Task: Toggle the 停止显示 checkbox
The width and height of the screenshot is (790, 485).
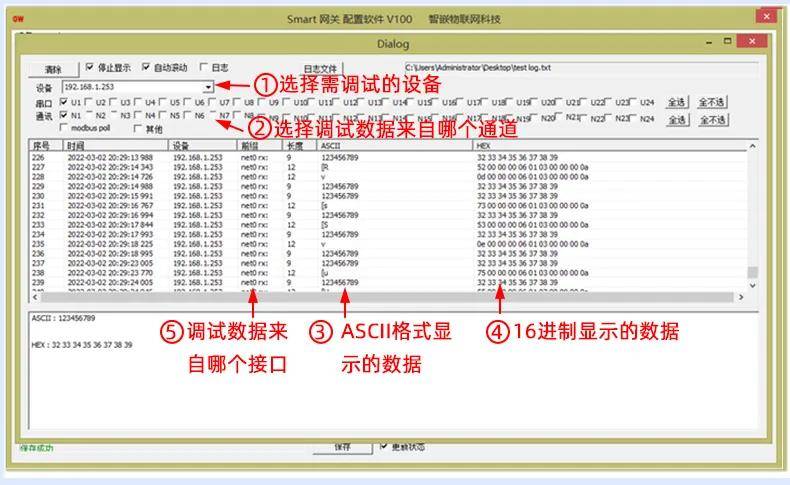Action: [x=91, y=68]
